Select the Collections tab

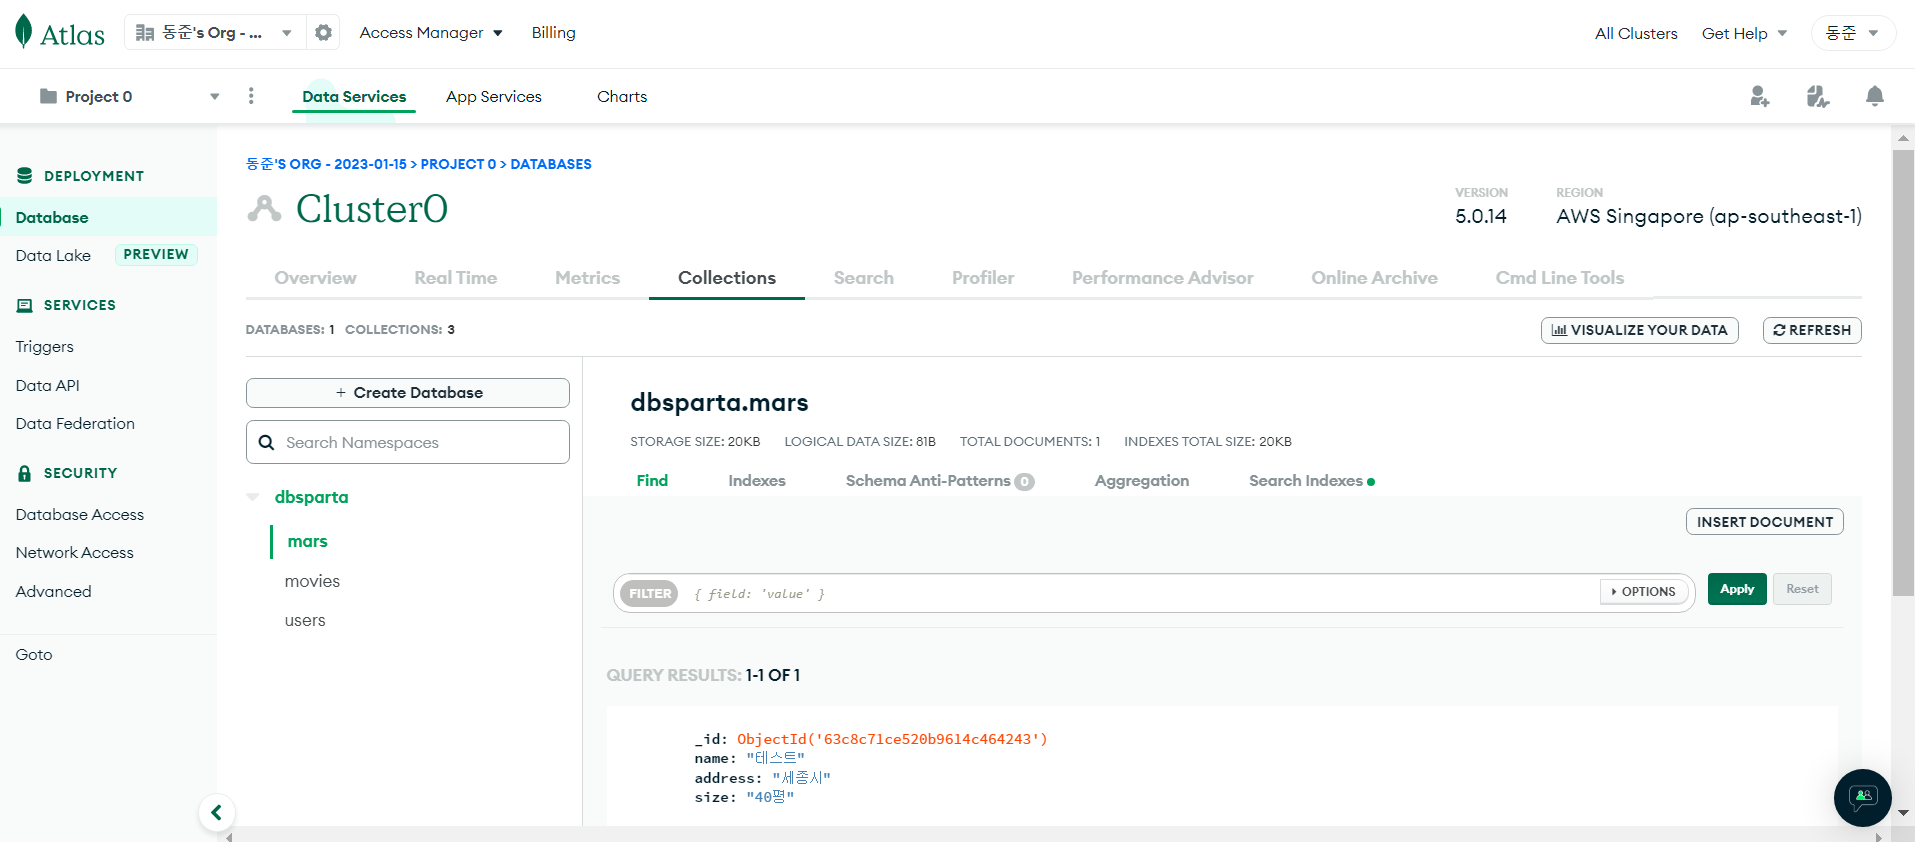(x=727, y=278)
